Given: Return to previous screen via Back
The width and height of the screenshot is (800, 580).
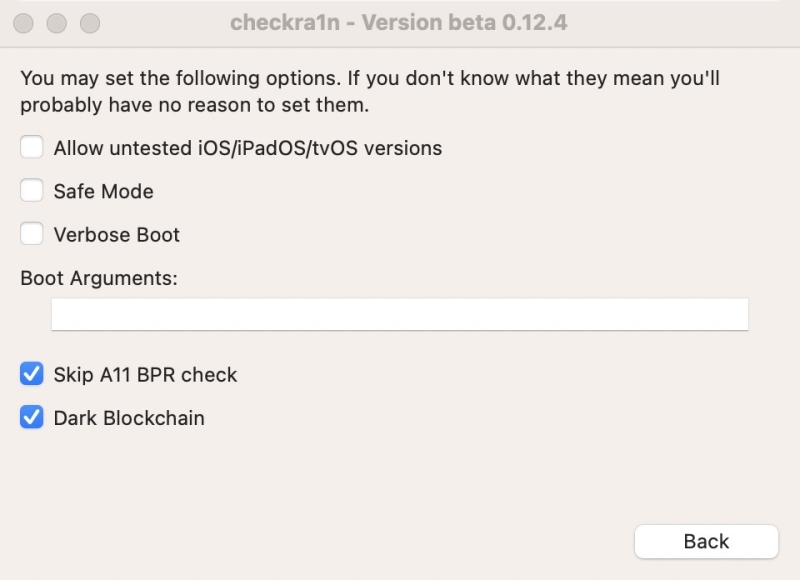Looking at the screenshot, I should 706,541.
